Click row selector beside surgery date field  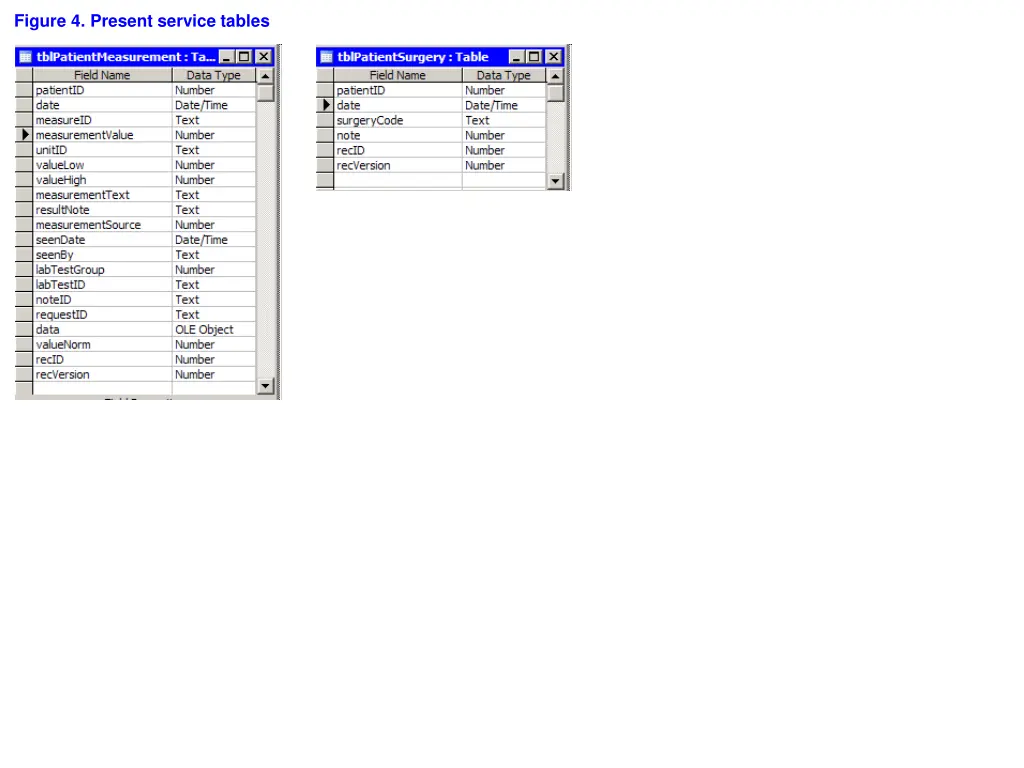click(x=325, y=105)
